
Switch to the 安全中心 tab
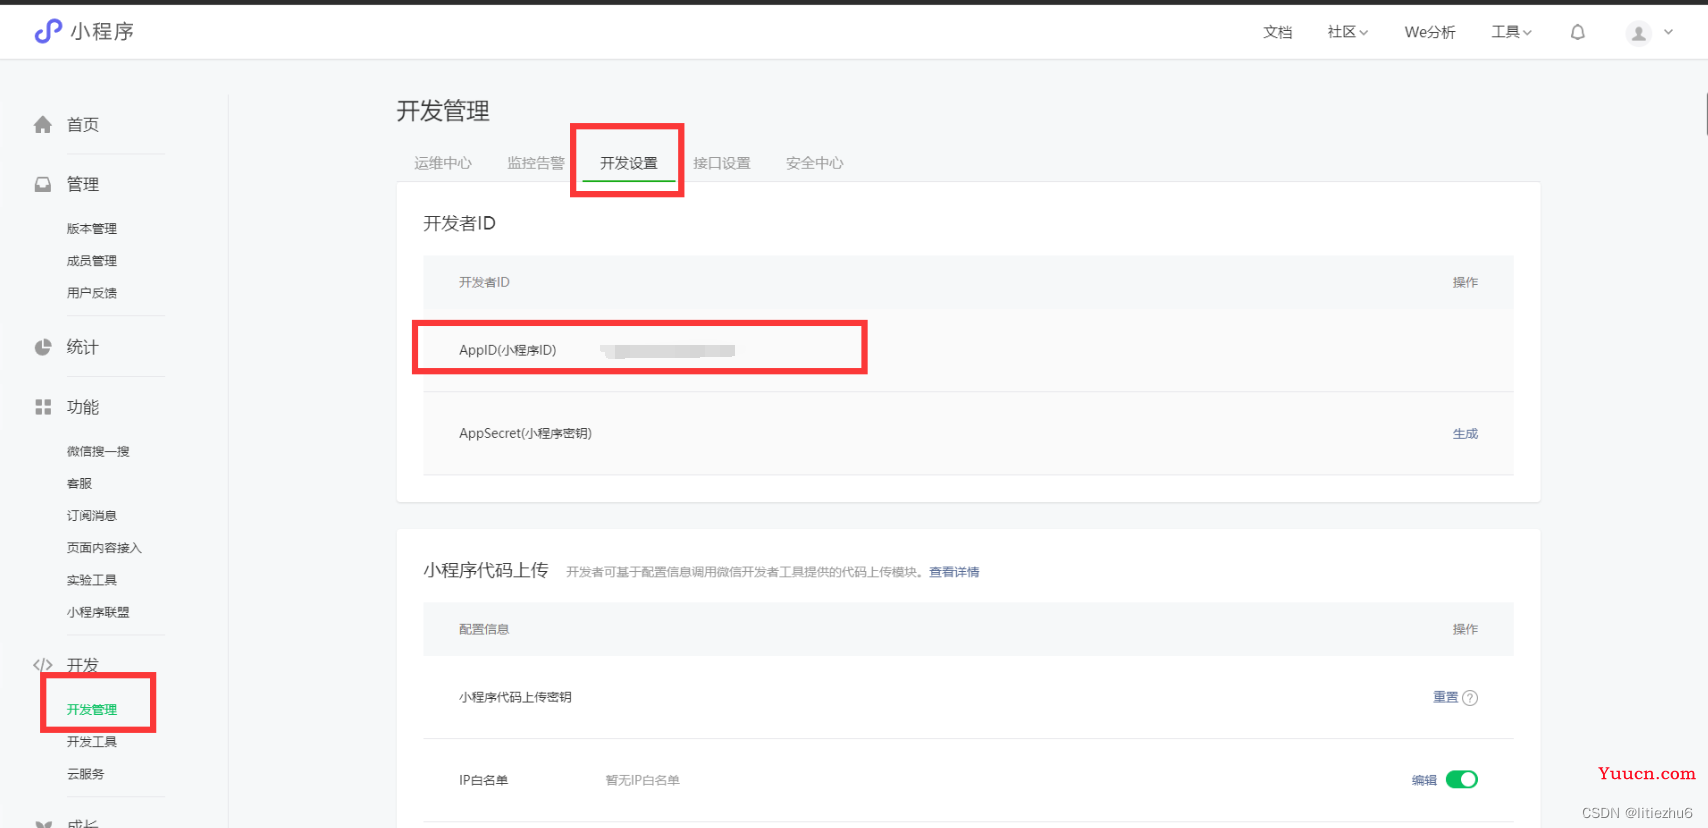coord(815,163)
